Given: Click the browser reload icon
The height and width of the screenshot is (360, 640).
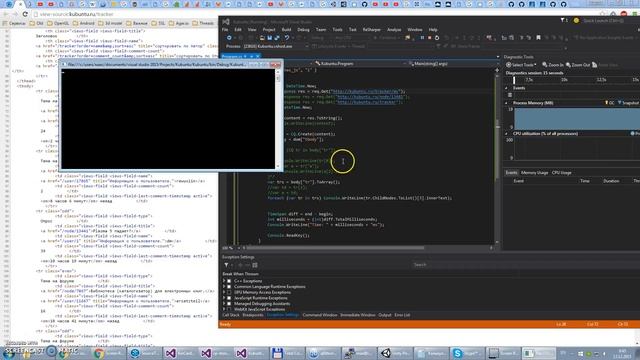Looking at the screenshot, I should [x=25, y=14].
